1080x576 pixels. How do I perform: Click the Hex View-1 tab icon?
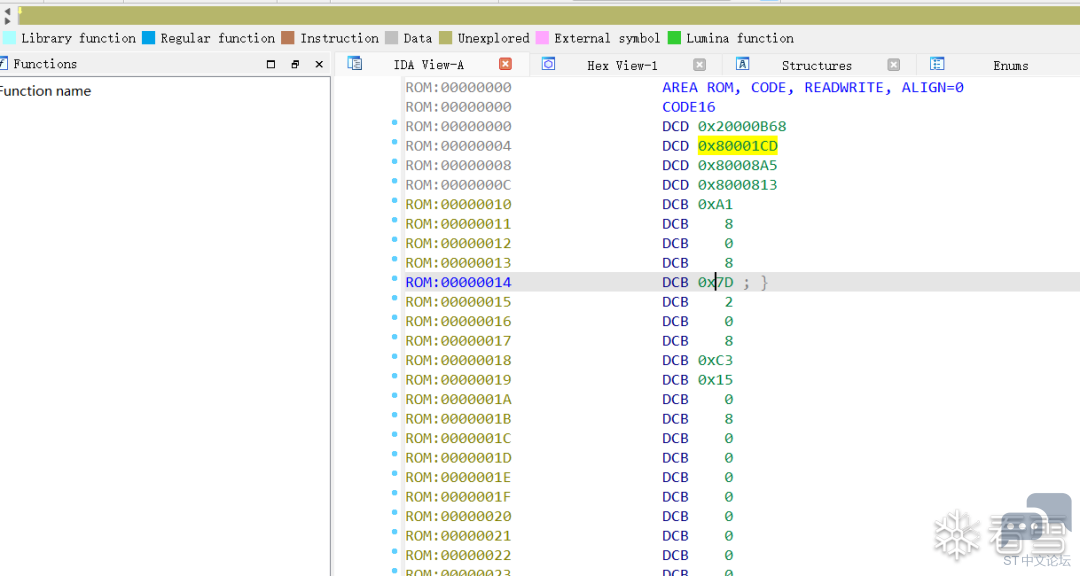click(548, 64)
